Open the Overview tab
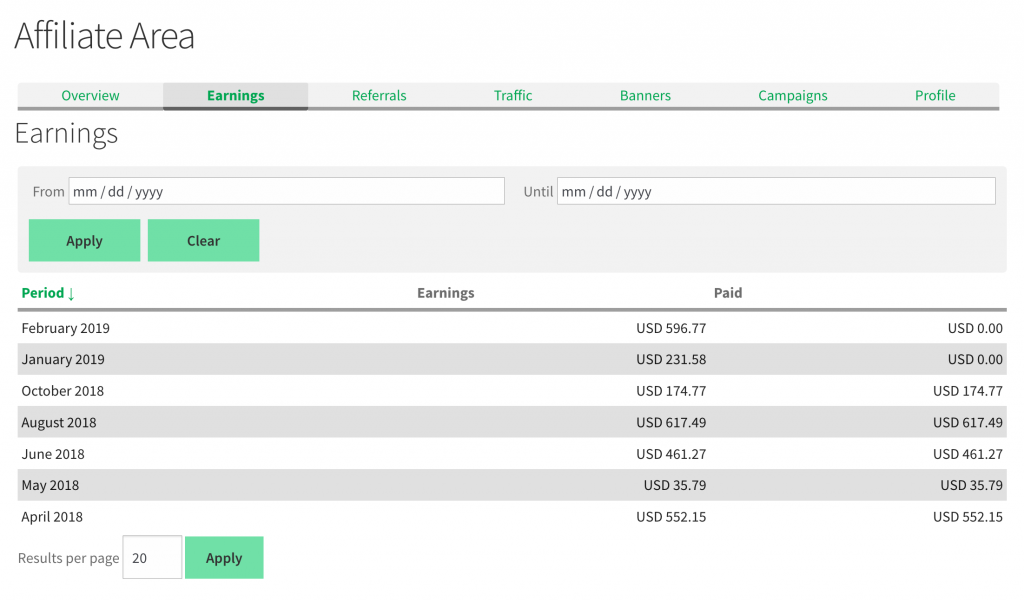The width and height of the screenshot is (1024, 601). (x=90, y=95)
